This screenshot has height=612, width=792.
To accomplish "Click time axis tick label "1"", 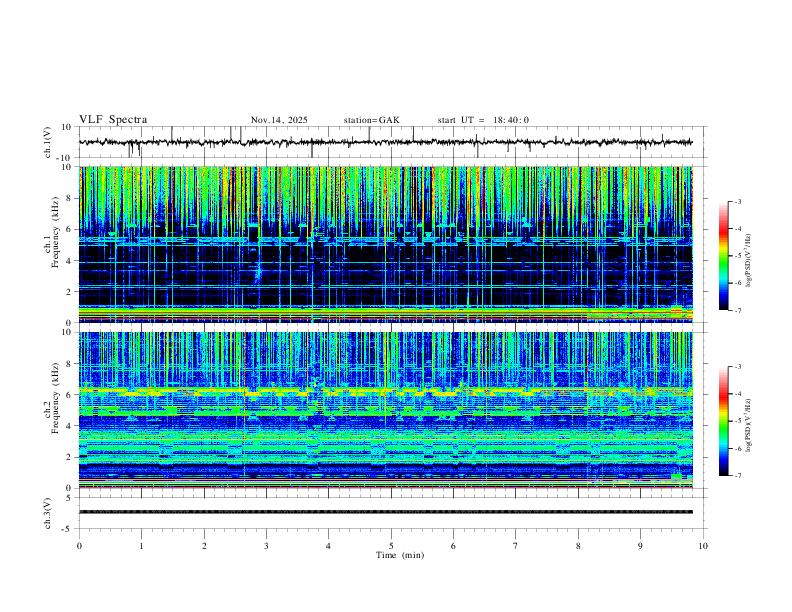I will (x=142, y=546).
